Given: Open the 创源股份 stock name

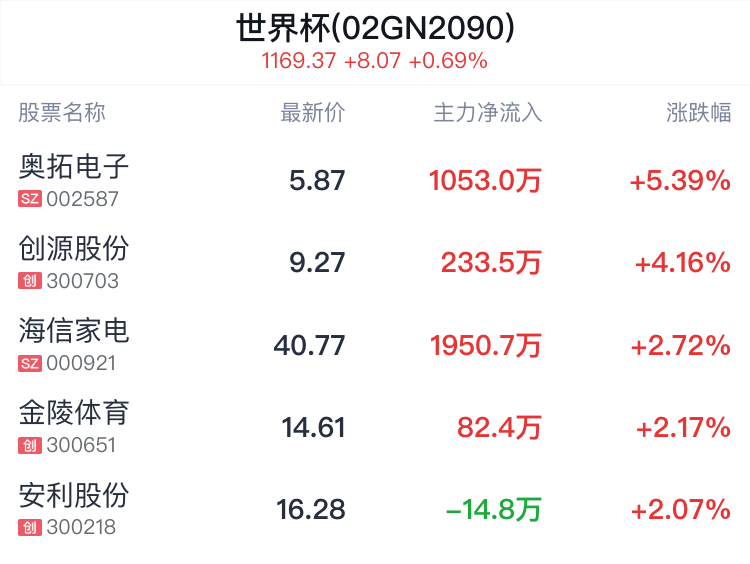Looking at the screenshot, I should click(74, 248).
